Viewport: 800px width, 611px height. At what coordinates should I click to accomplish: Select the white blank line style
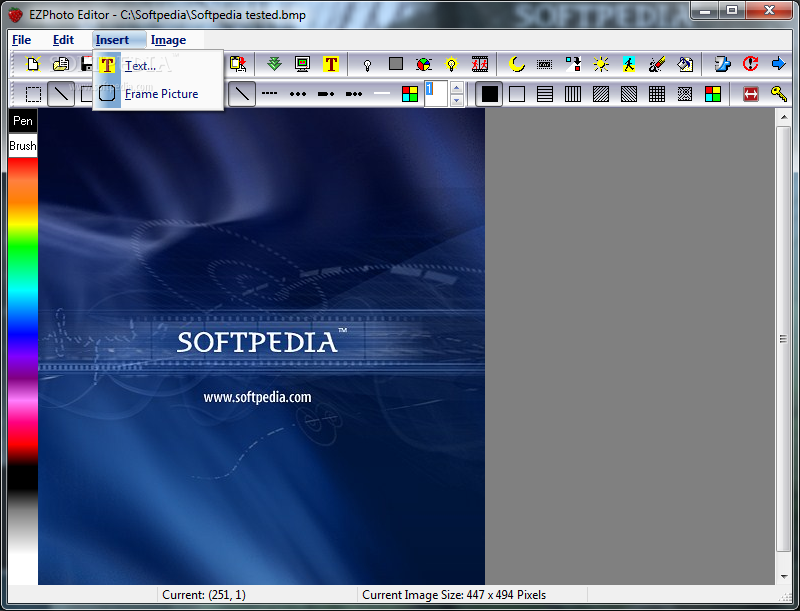[x=382, y=94]
